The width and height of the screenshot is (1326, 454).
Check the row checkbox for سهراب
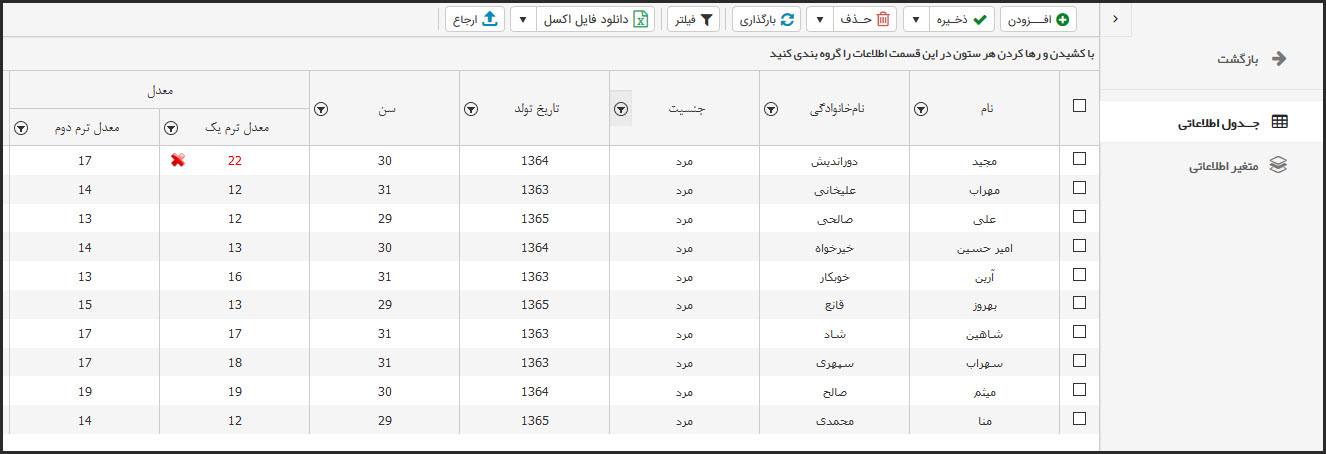(x=1079, y=361)
